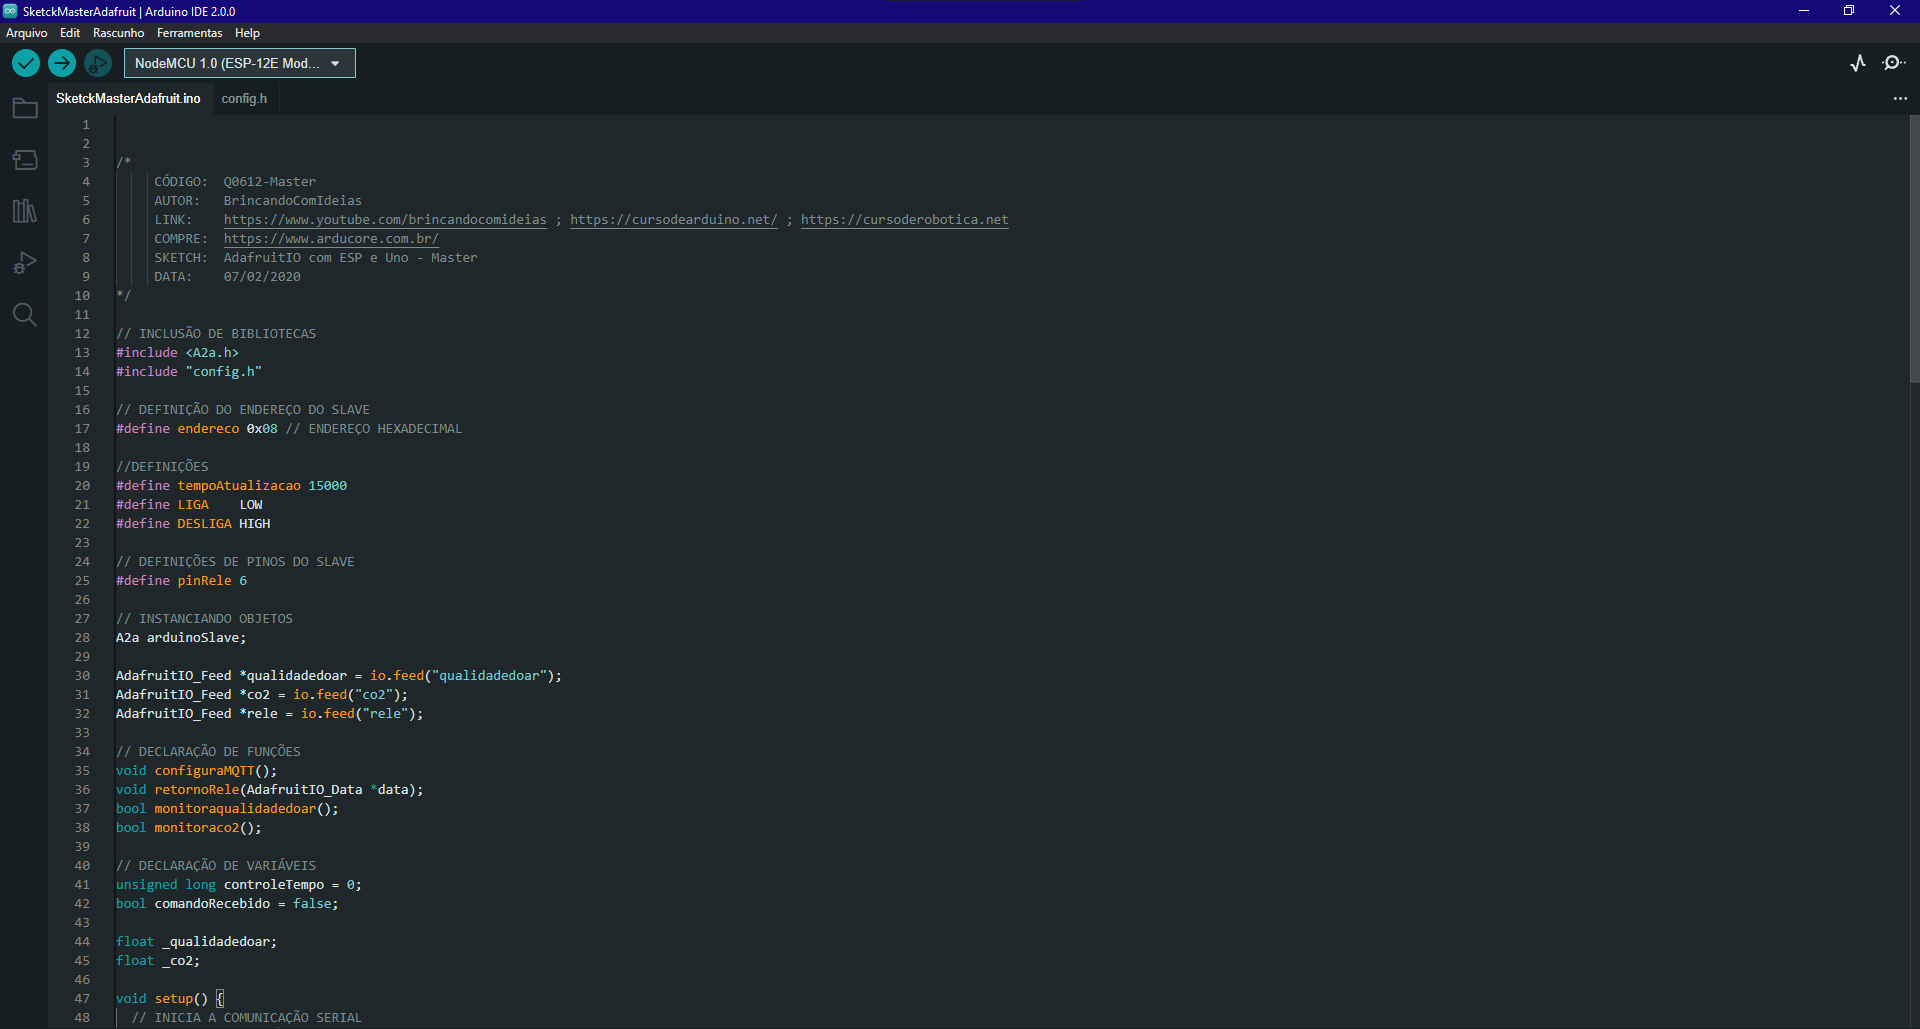Open the Debug sidebar panel
1920x1029 pixels.
click(25, 263)
